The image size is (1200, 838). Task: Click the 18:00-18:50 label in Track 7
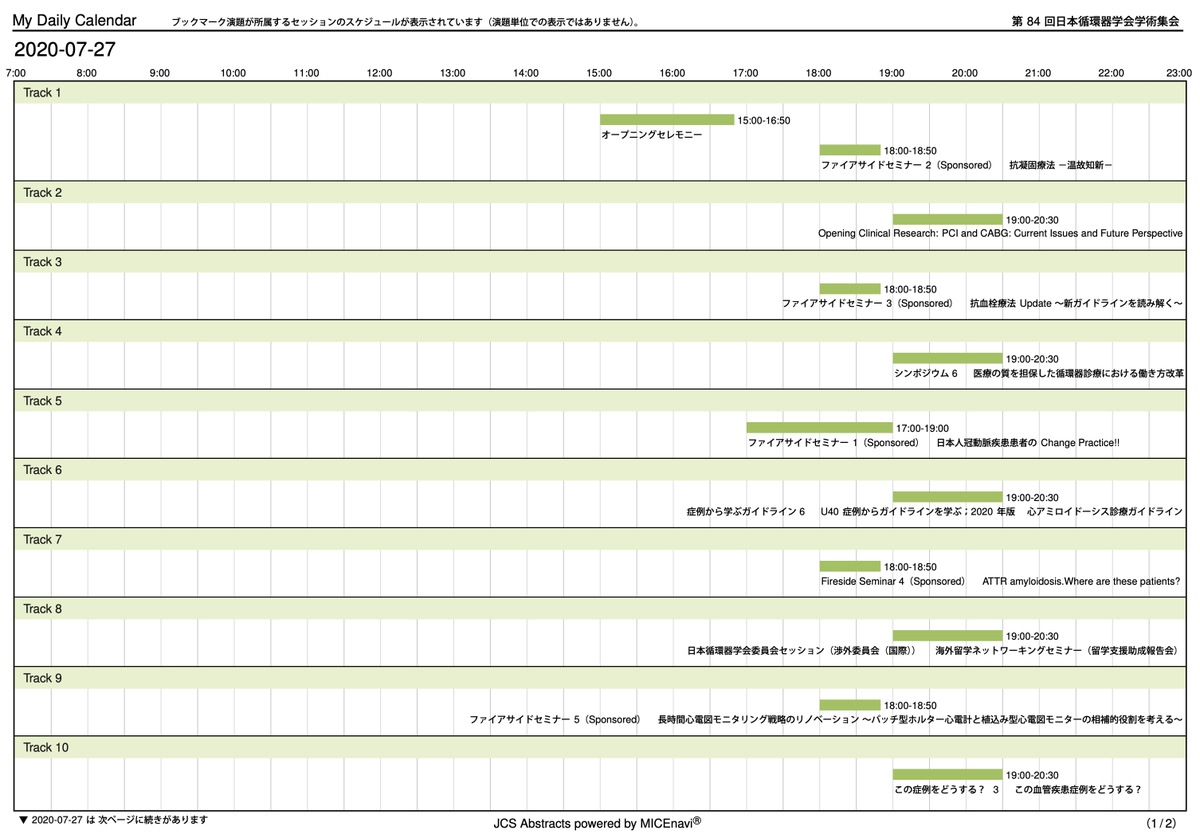[910, 566]
